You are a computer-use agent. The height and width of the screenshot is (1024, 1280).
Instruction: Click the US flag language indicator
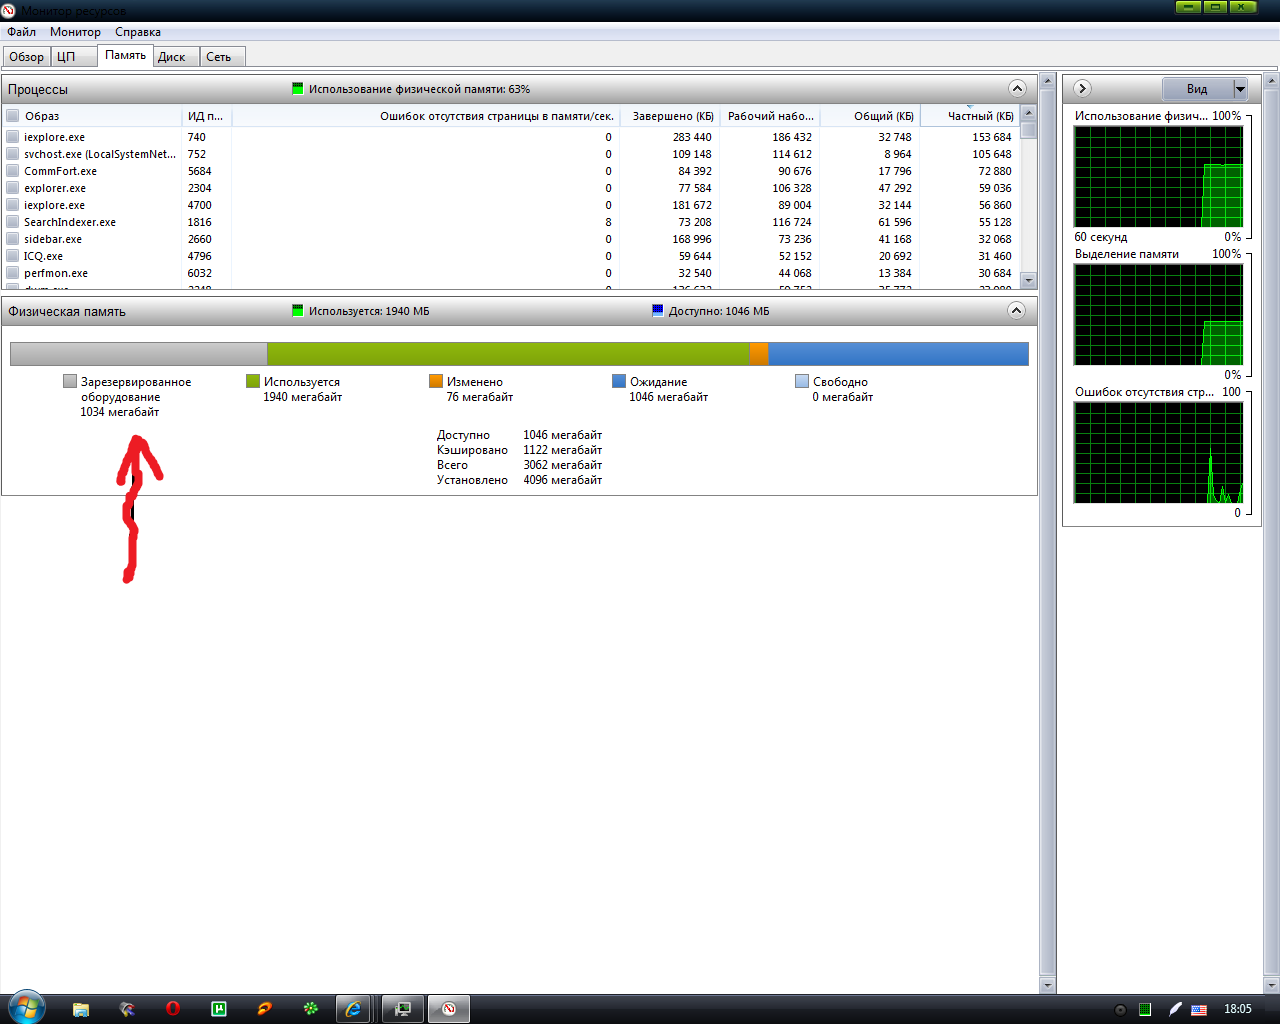tap(1199, 1009)
